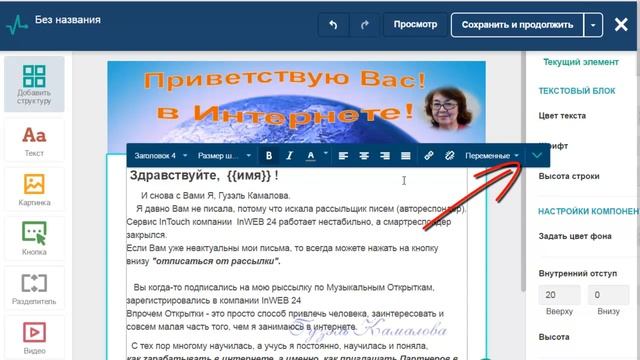Click Сохранить и продолжить button
640x360 pixels.
point(517,25)
